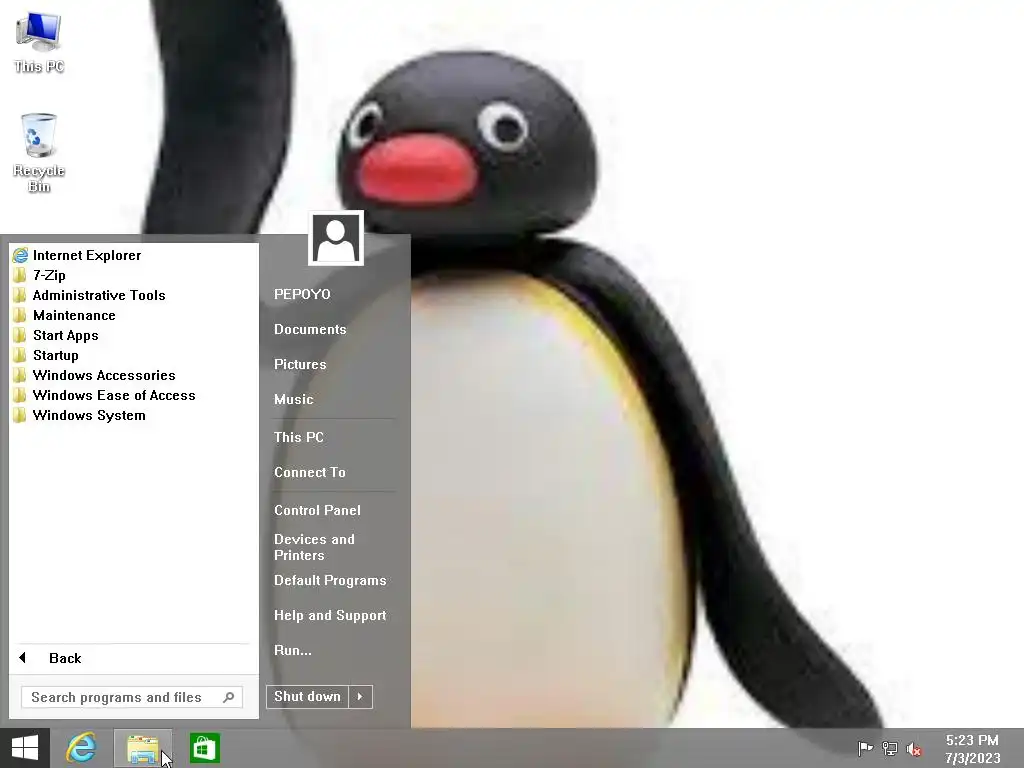Click the Startup folder icon
The image size is (1024, 768).
pyautogui.click(x=20, y=355)
